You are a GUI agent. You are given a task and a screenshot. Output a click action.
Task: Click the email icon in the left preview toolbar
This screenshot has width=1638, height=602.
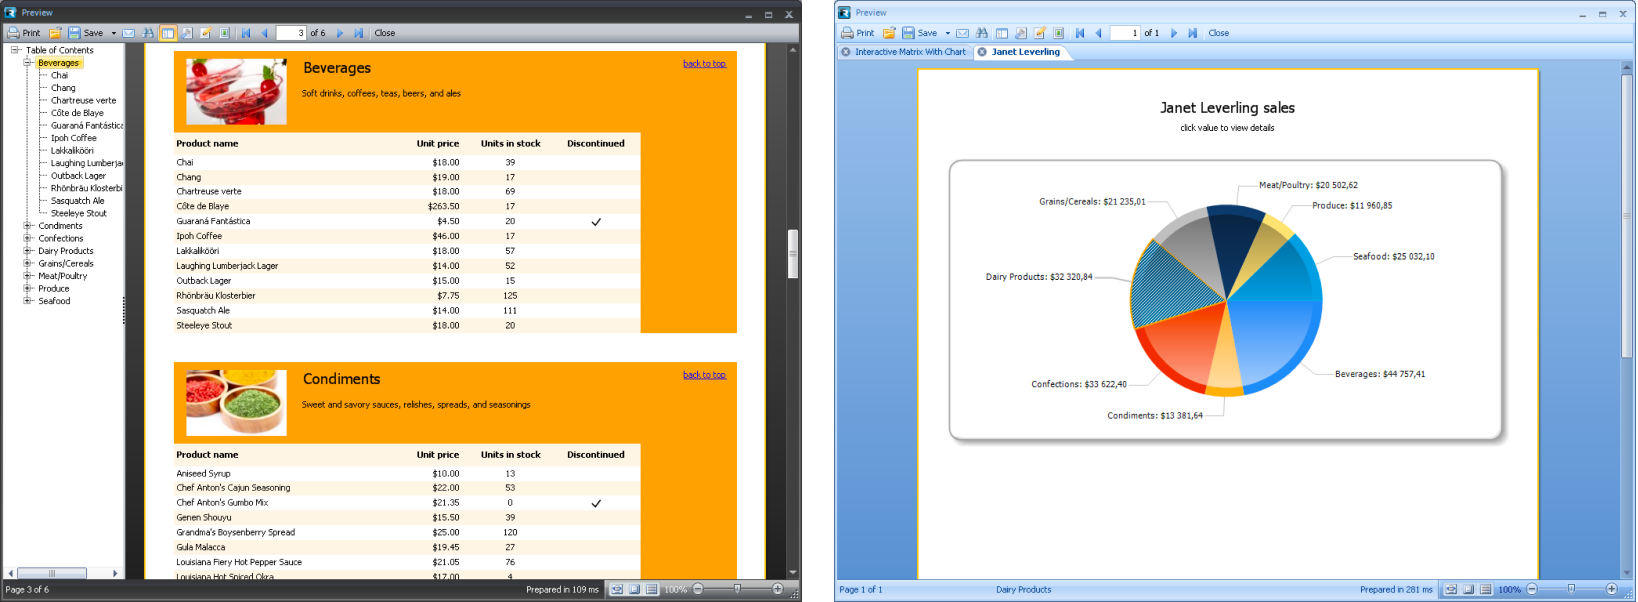[x=129, y=33]
